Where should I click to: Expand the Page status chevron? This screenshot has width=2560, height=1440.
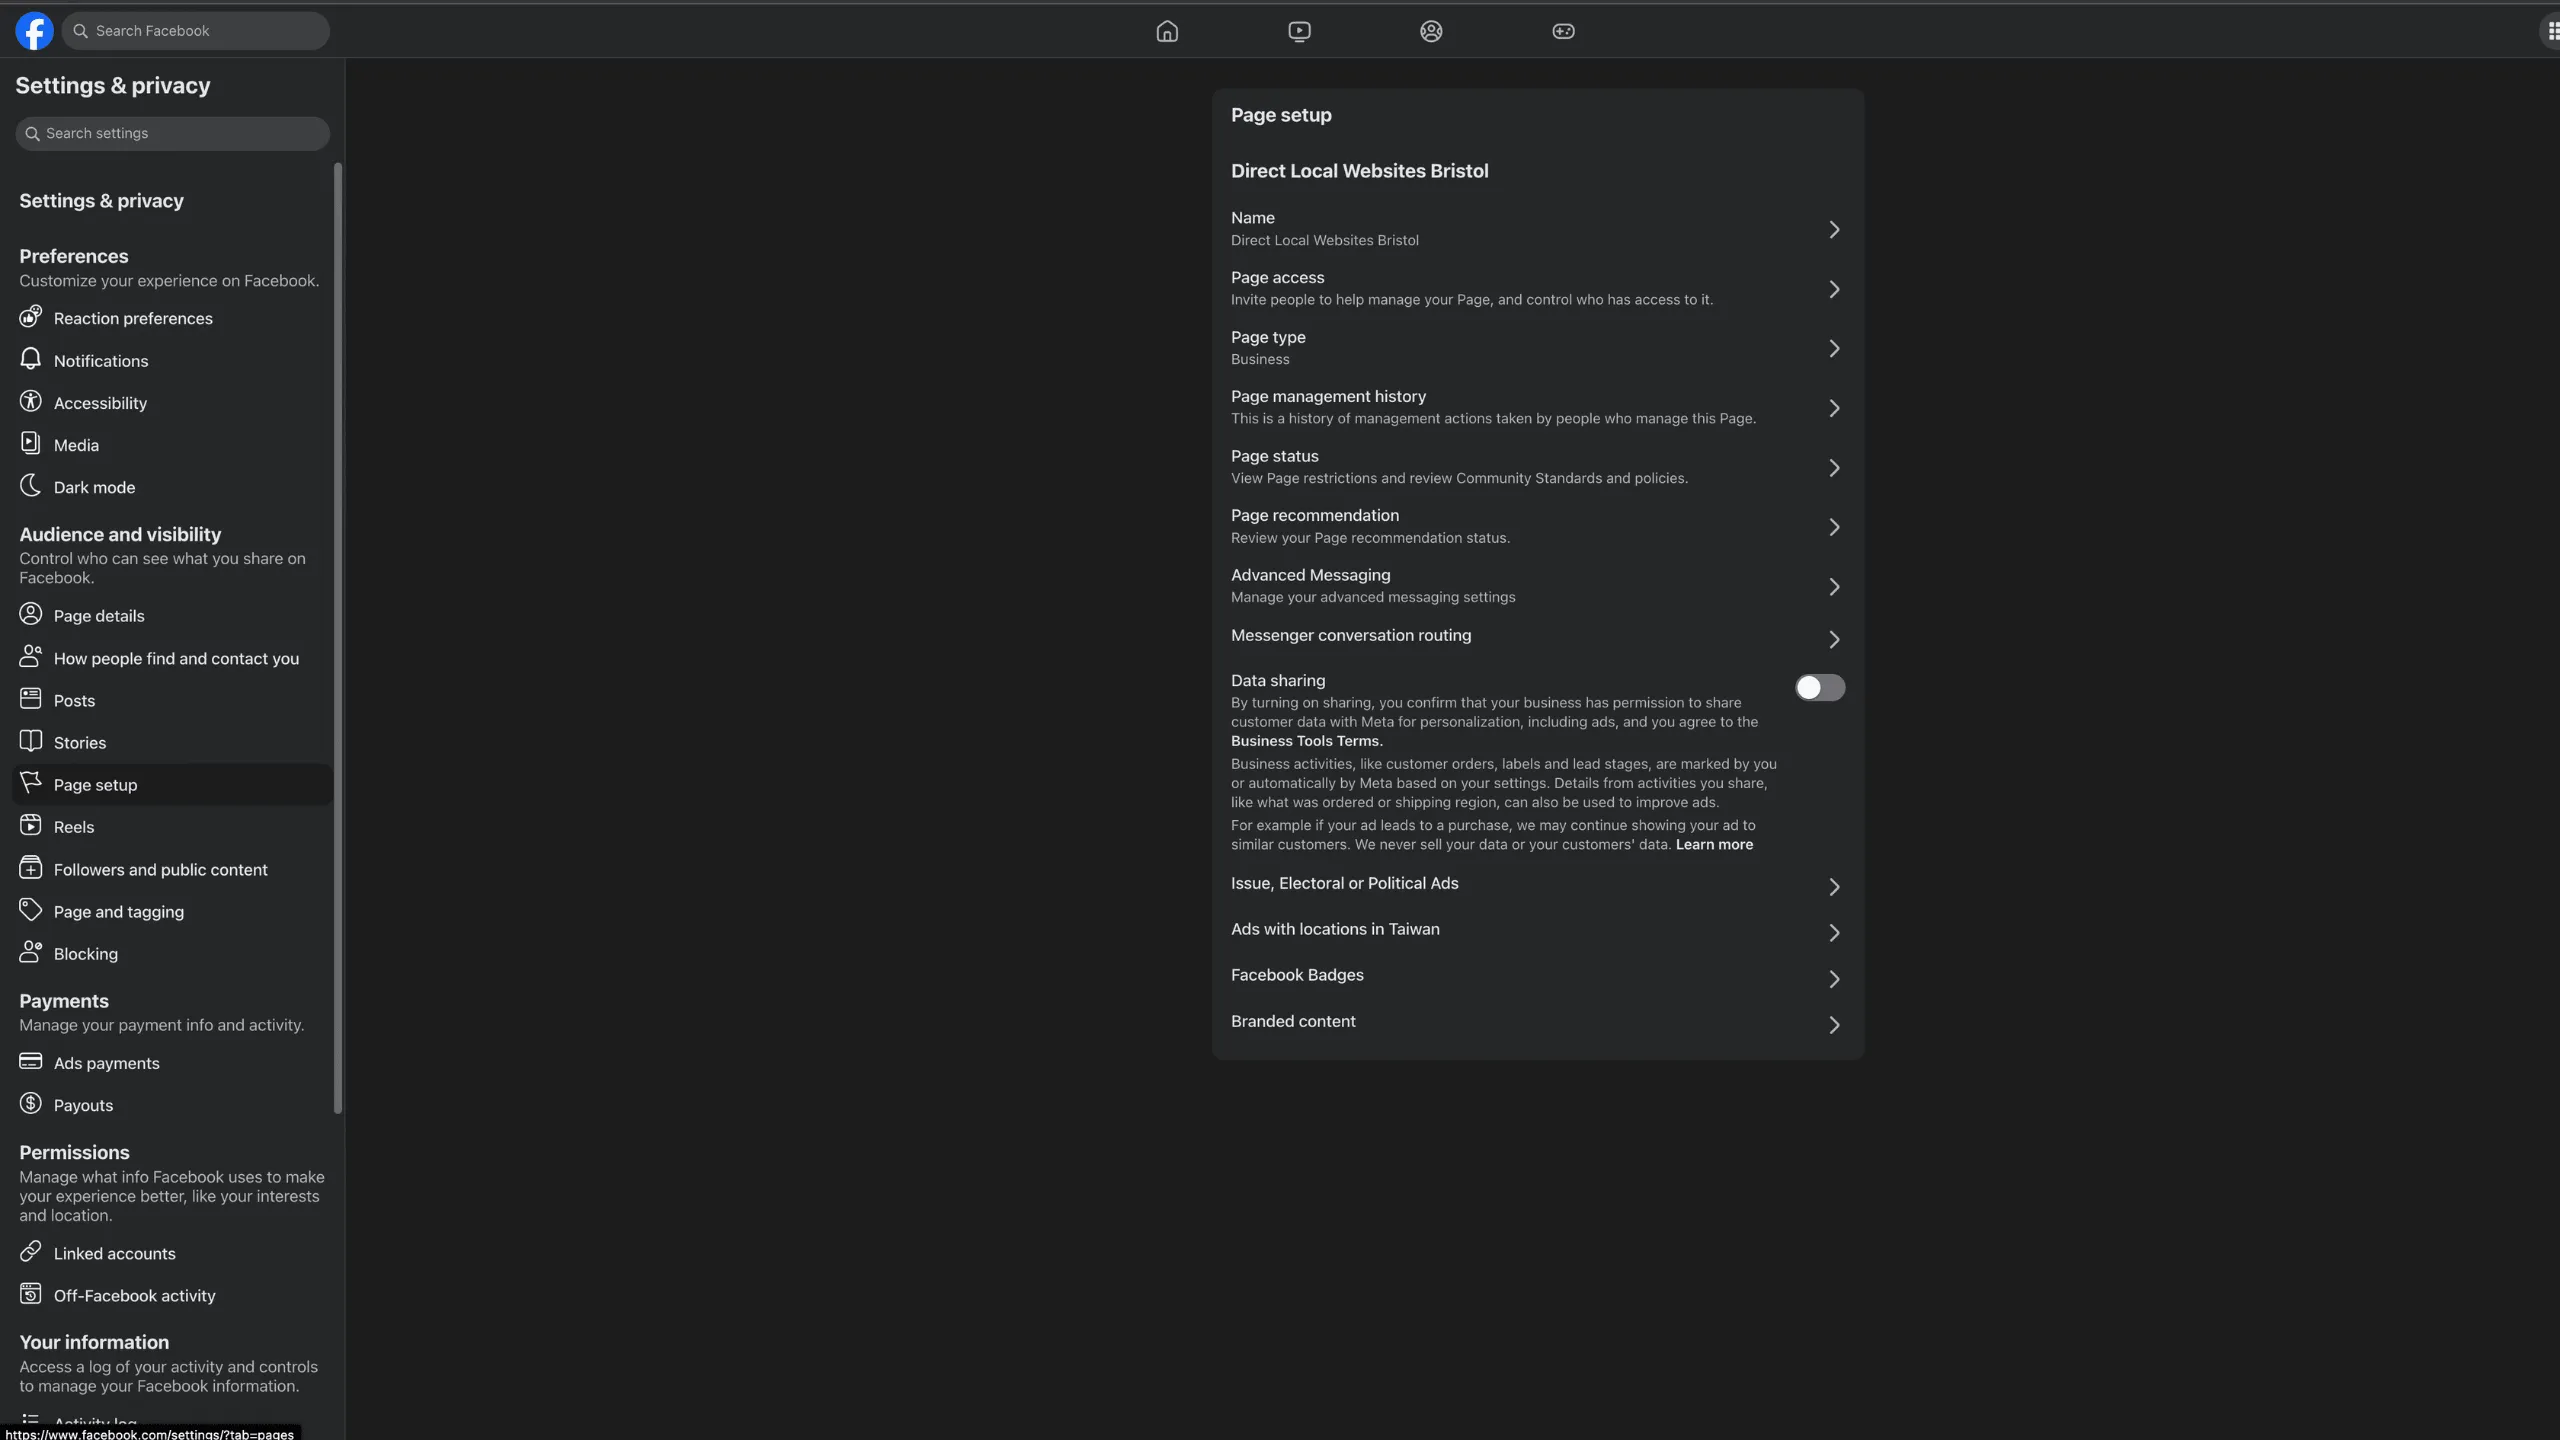[1834, 468]
